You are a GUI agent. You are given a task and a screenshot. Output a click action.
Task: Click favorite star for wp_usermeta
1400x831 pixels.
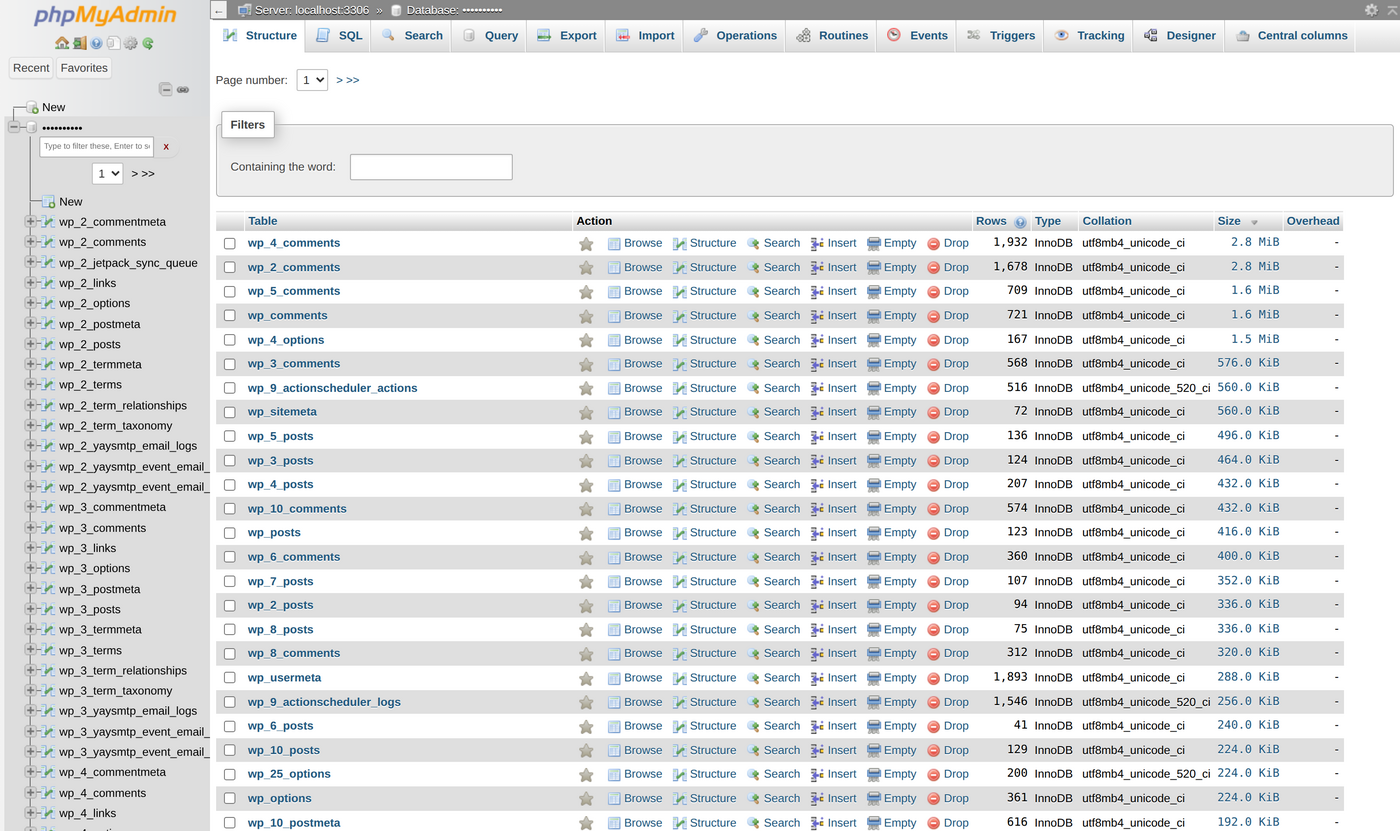click(x=586, y=678)
